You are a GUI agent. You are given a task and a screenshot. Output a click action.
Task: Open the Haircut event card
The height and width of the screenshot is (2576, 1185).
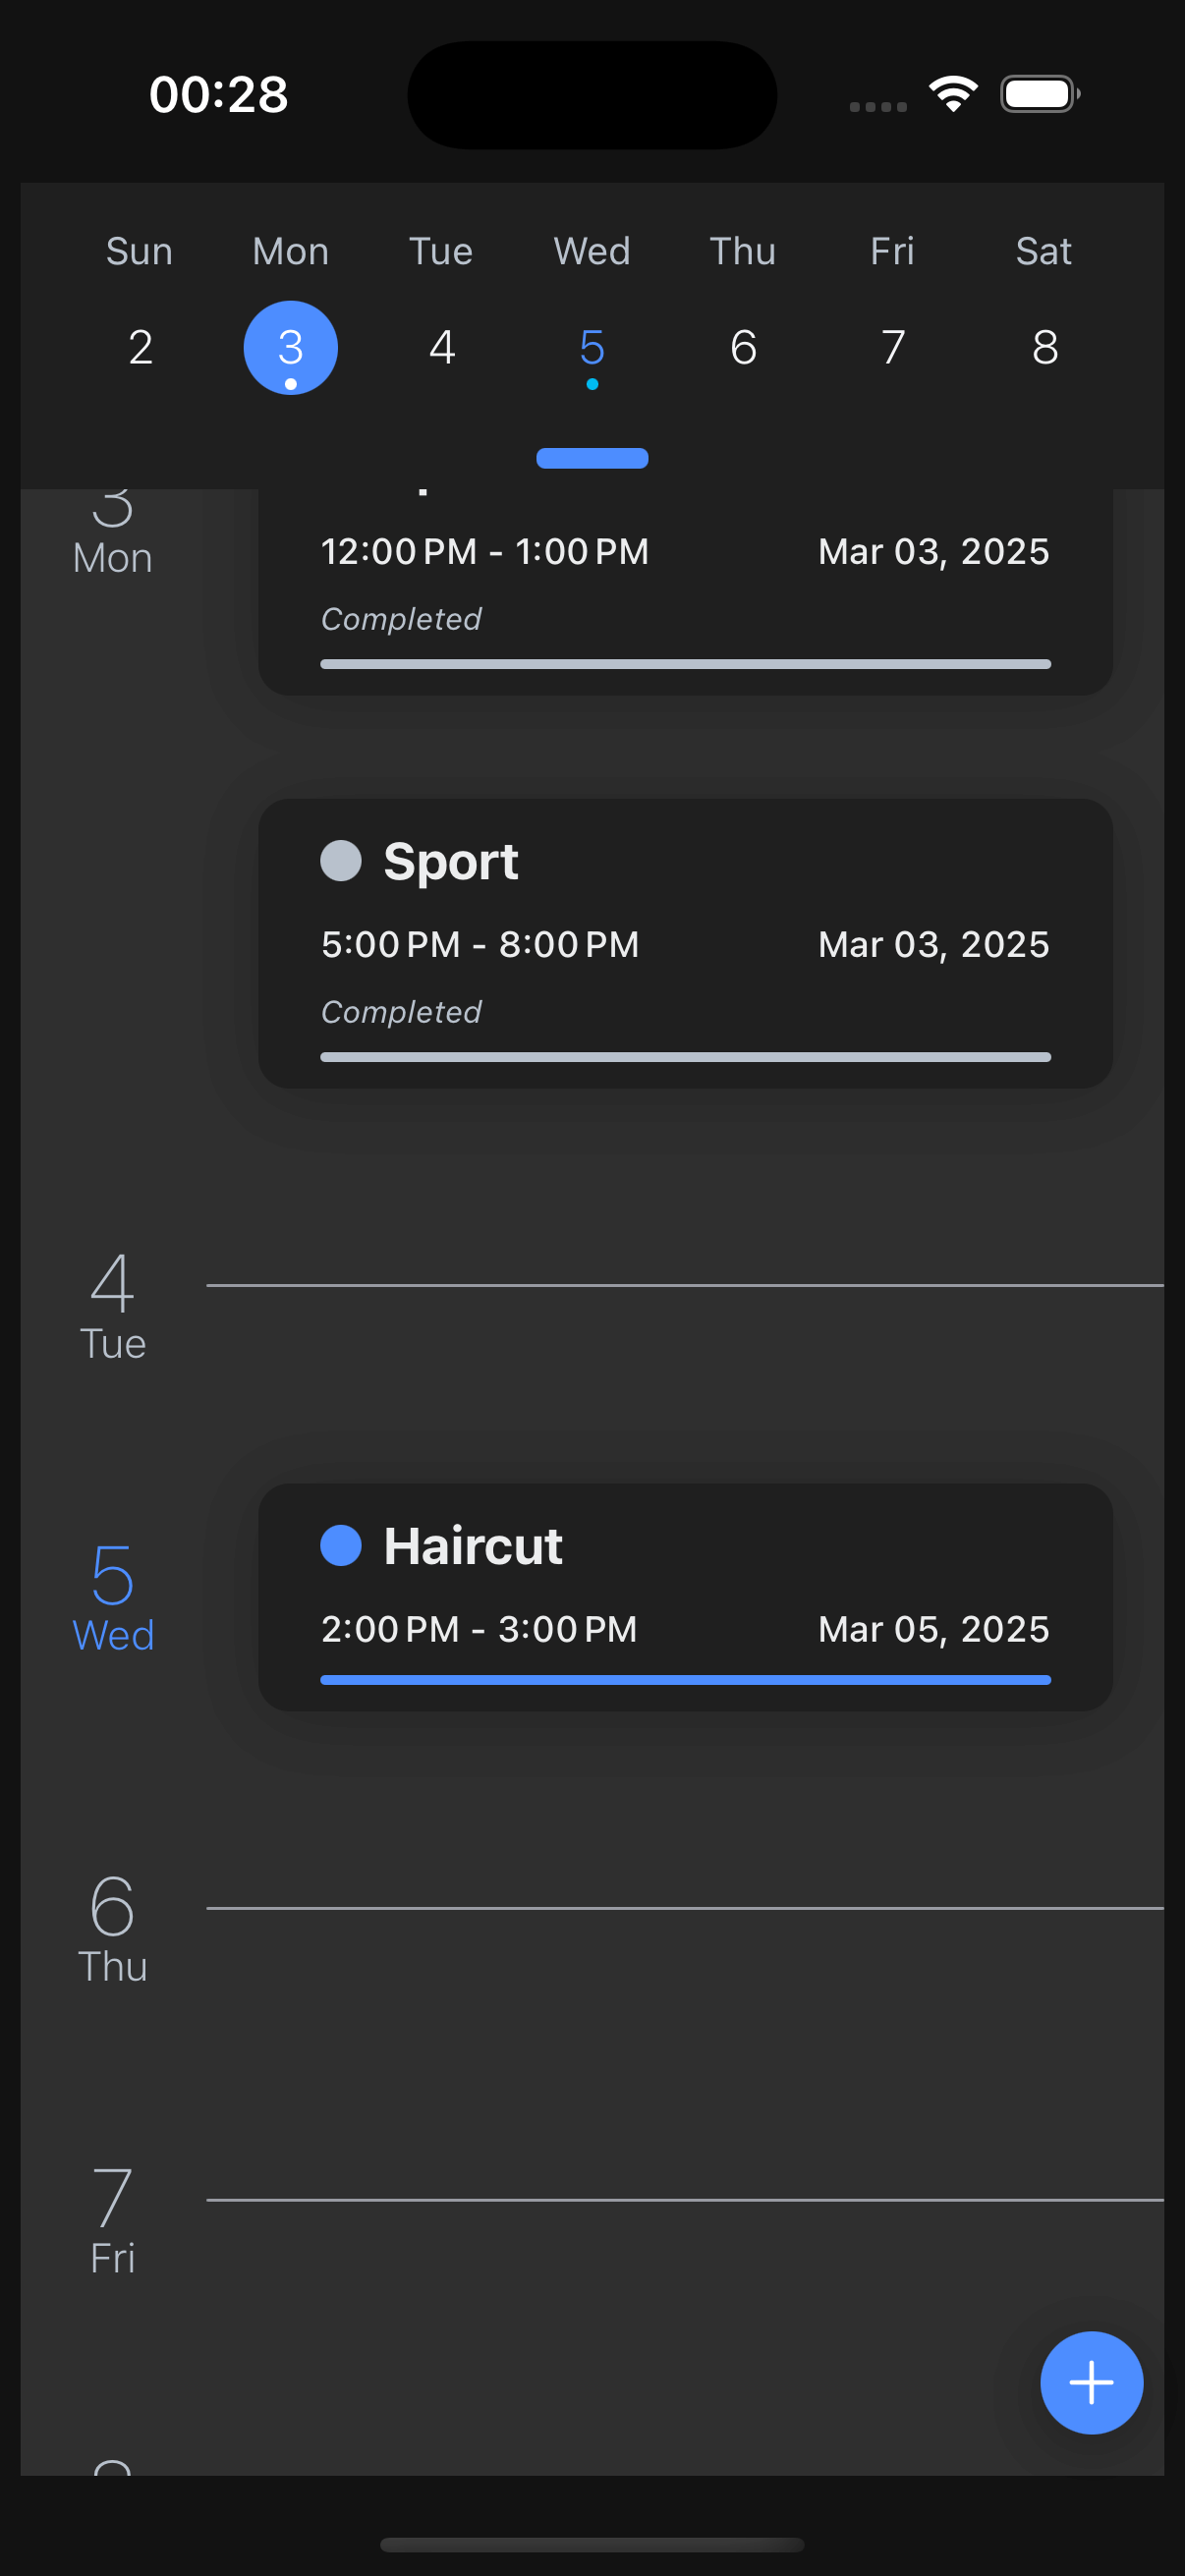point(685,1595)
